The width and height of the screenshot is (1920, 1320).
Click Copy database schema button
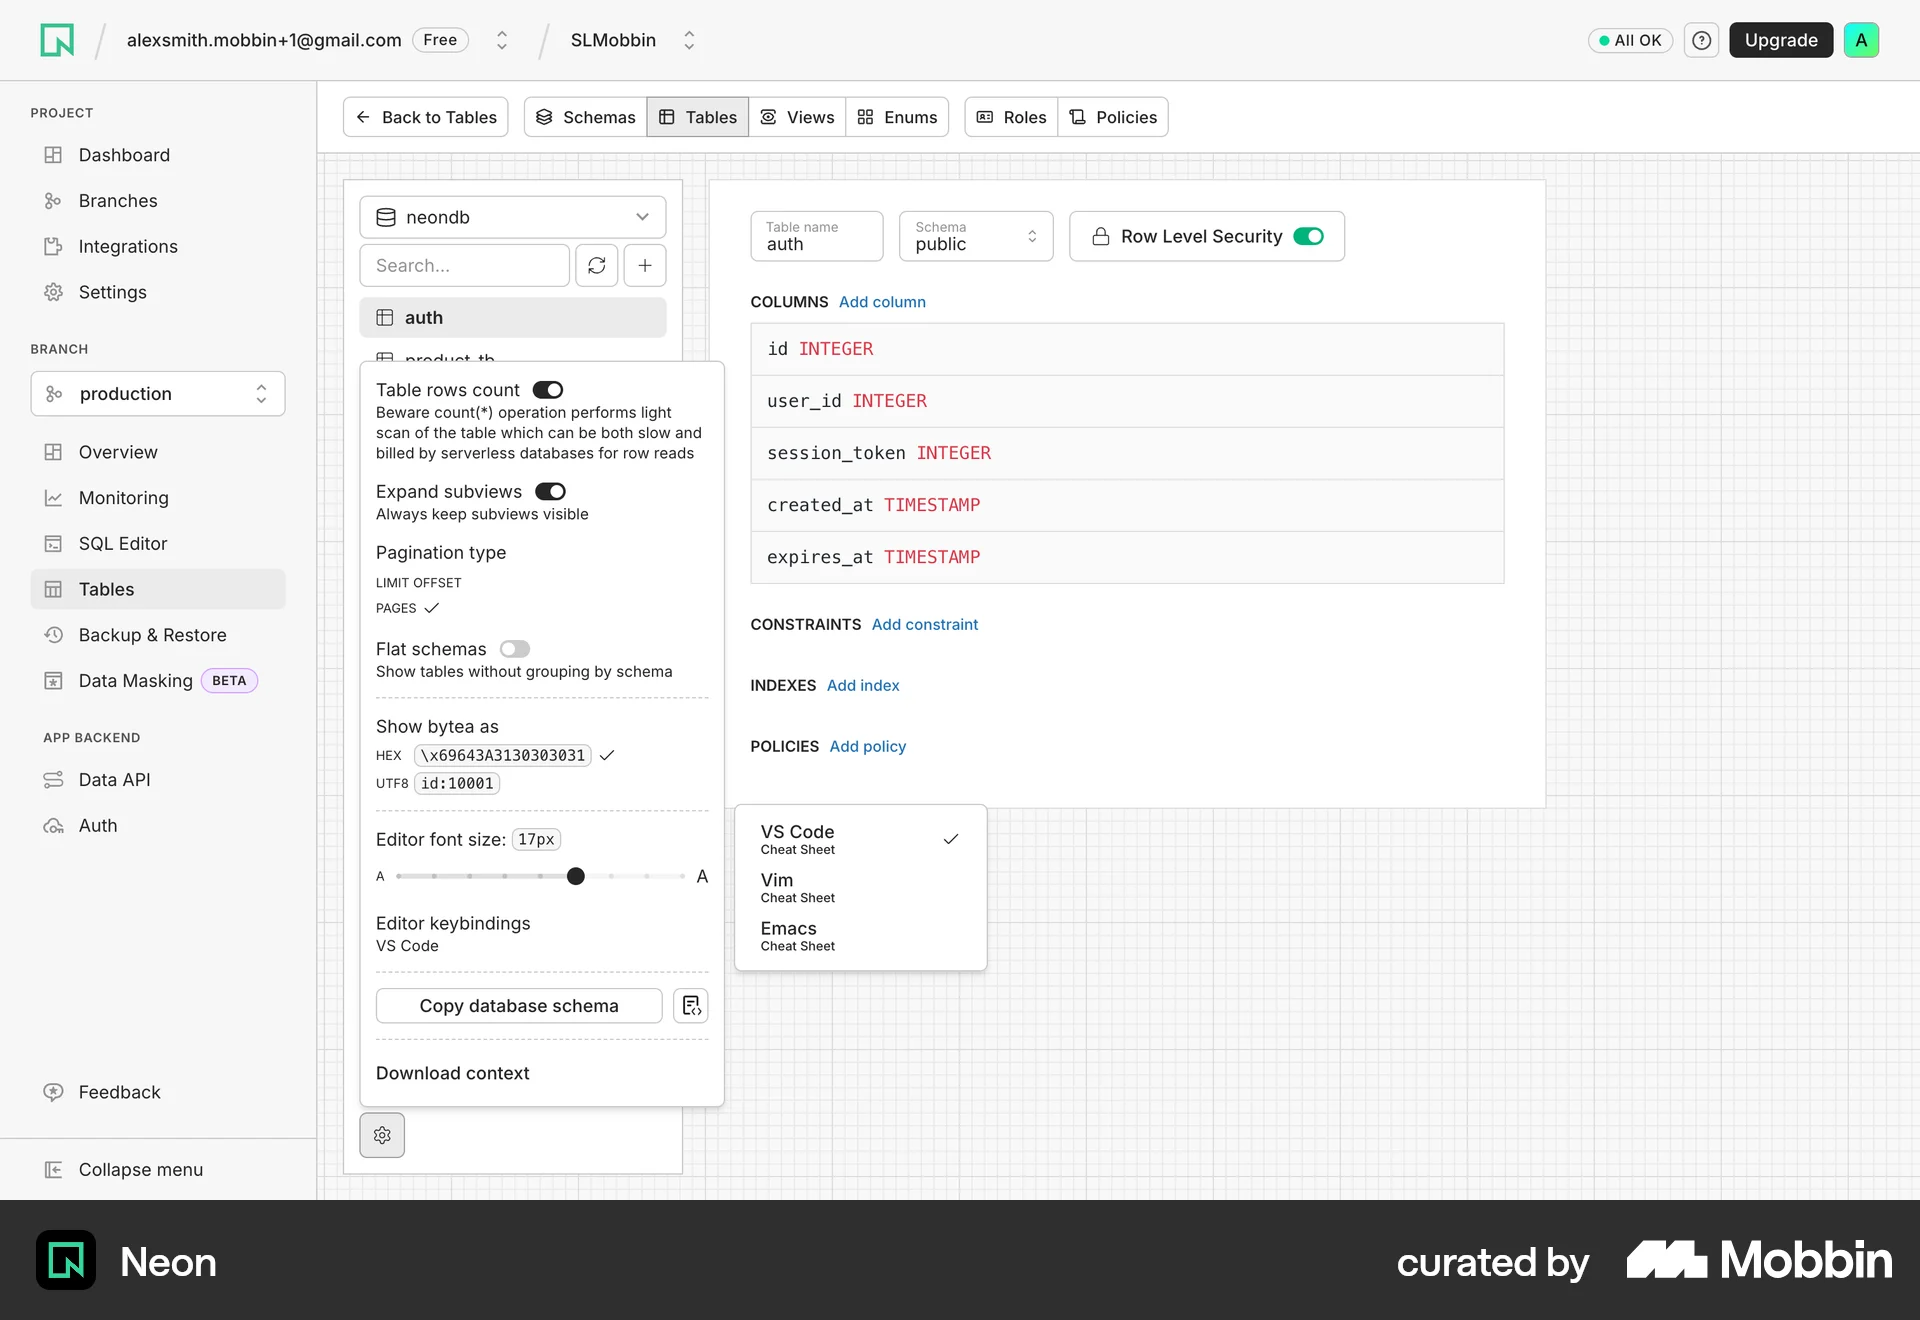(x=519, y=1006)
